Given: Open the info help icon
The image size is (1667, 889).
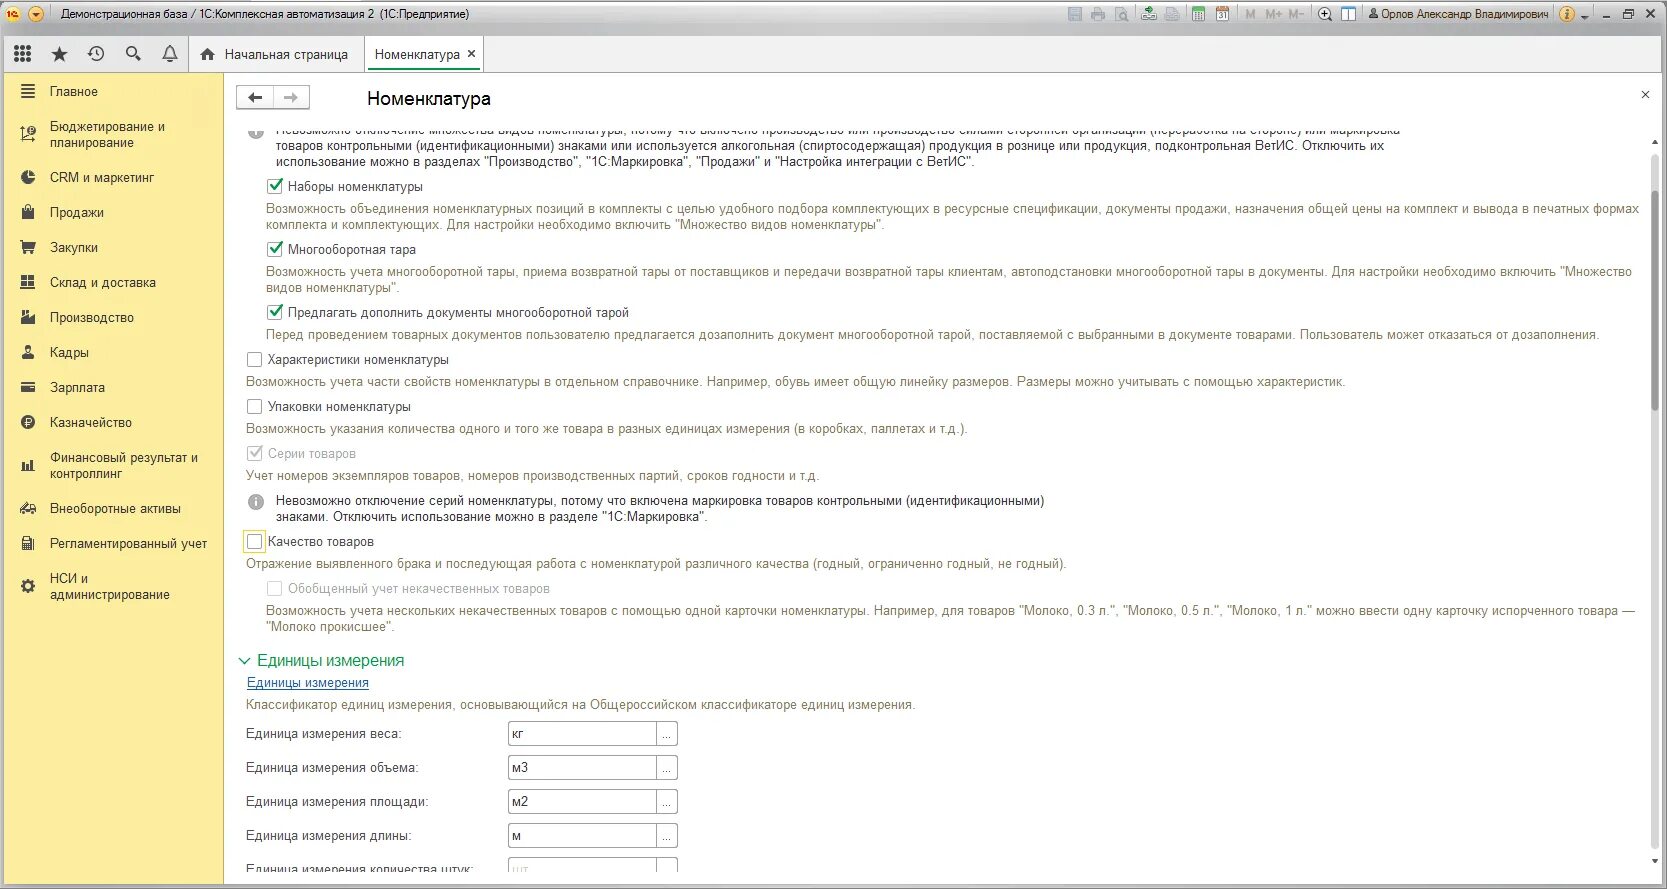Looking at the screenshot, I should coord(1567,14).
